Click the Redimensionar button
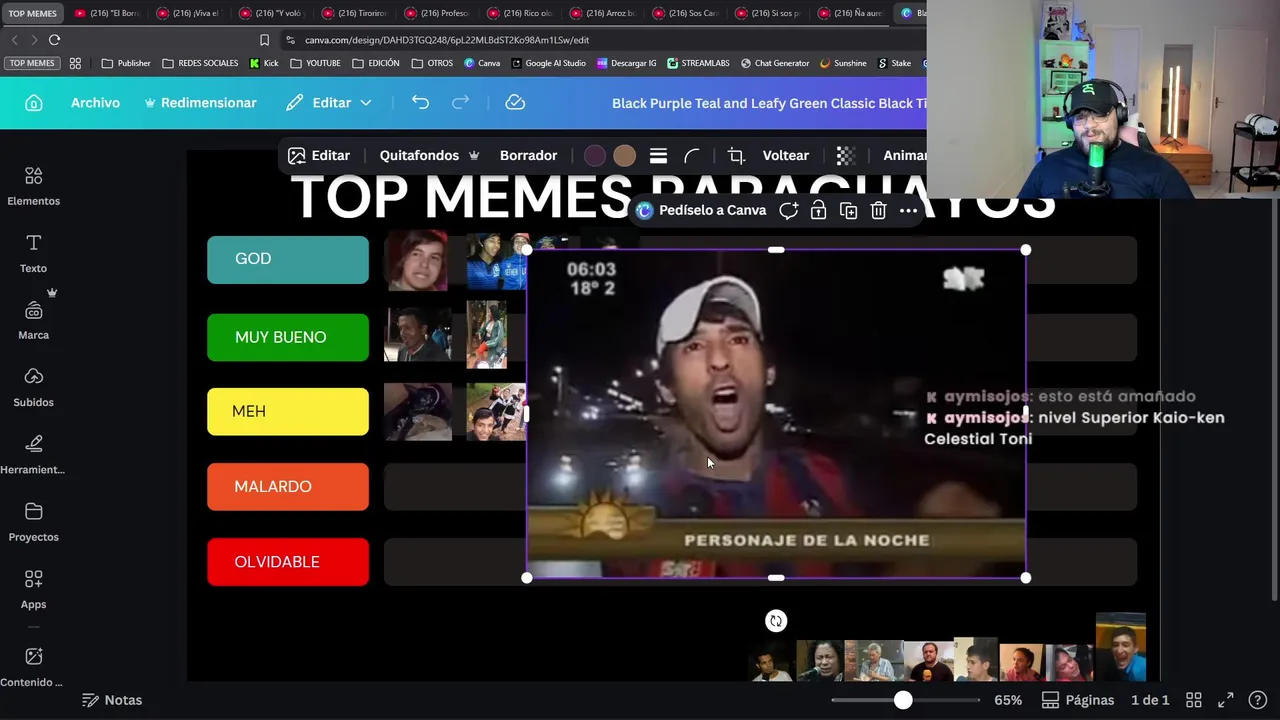 [x=200, y=103]
